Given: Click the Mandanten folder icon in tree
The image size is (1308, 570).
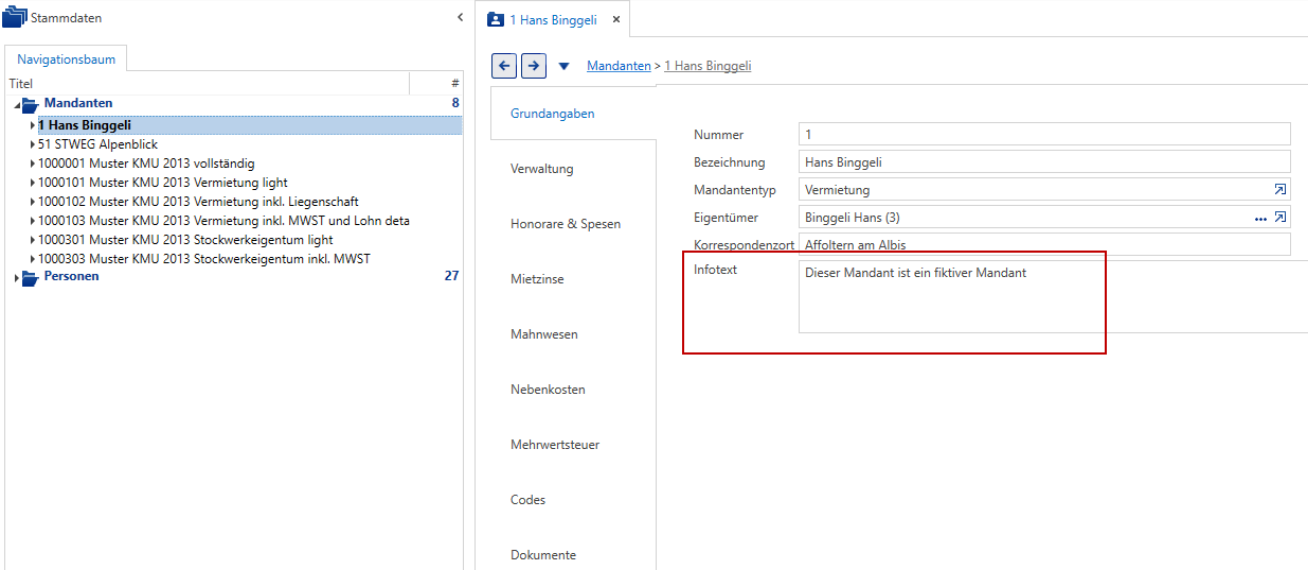Looking at the screenshot, I should [x=30, y=104].
